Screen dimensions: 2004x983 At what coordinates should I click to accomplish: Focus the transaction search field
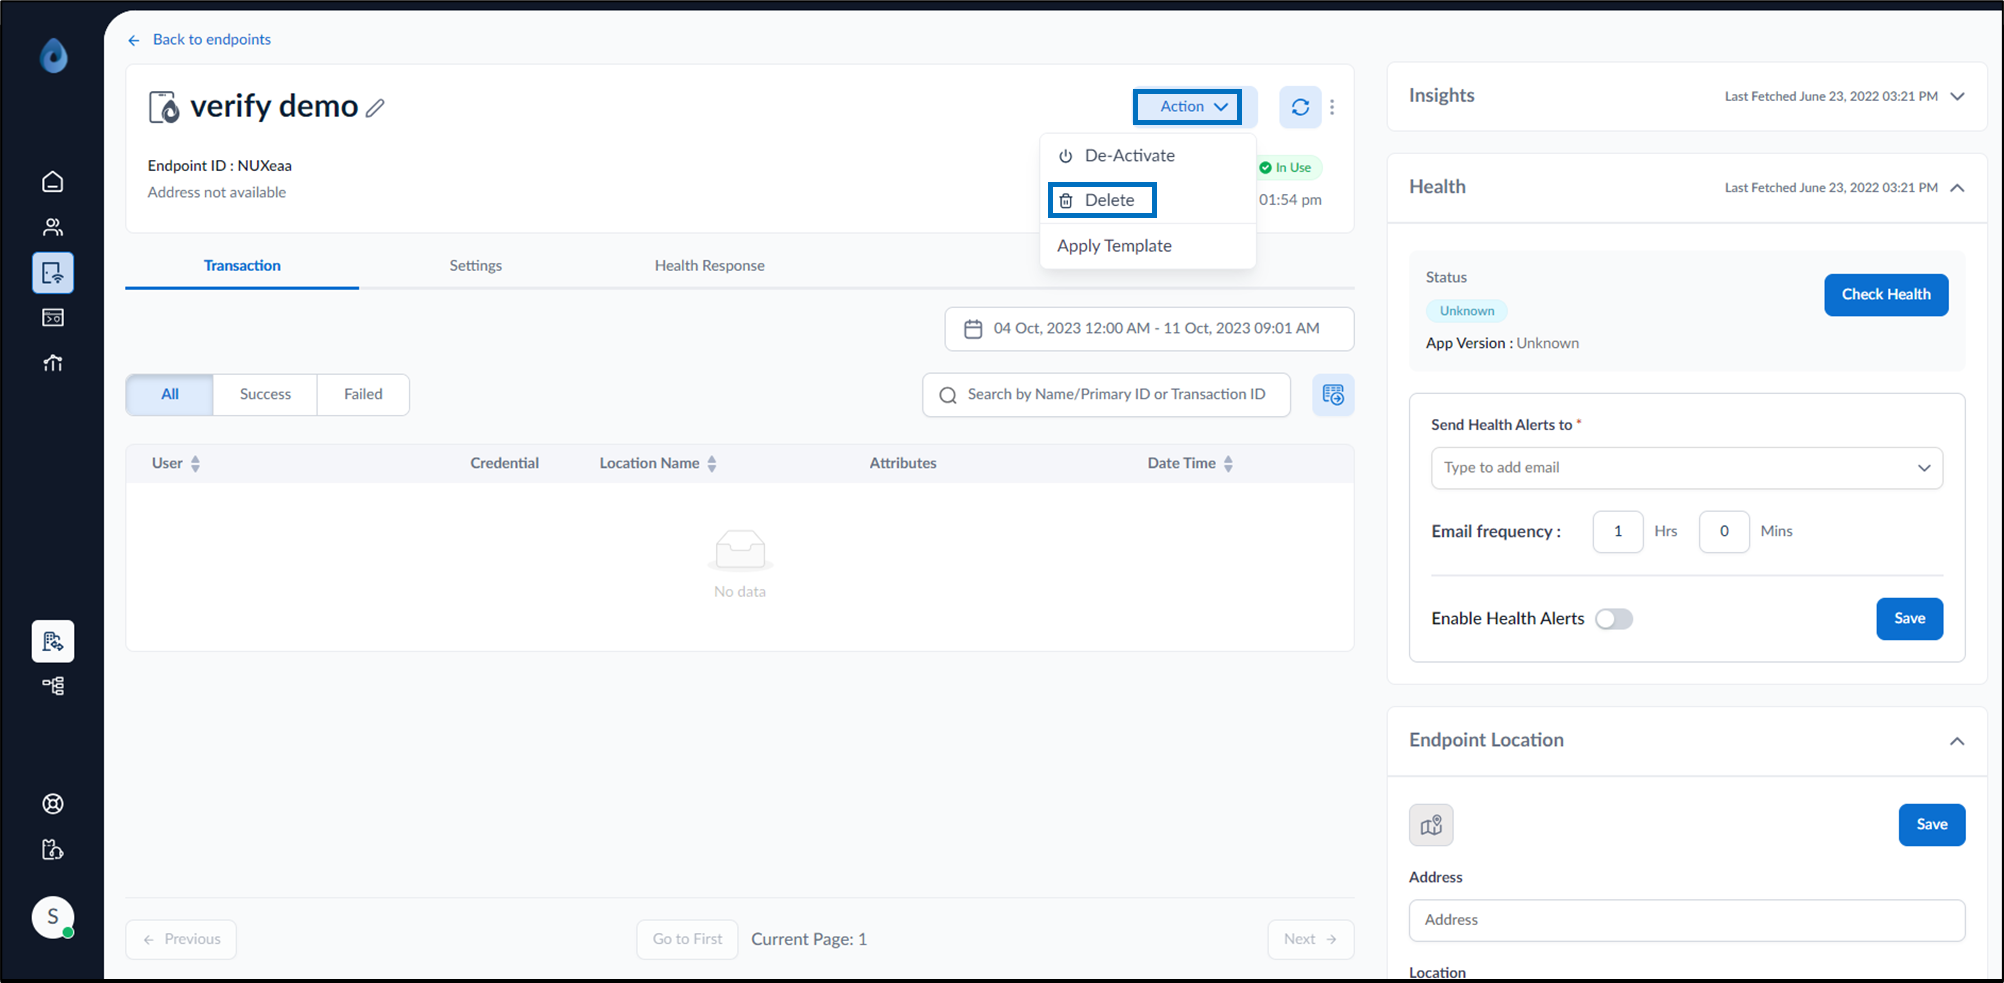(1106, 395)
